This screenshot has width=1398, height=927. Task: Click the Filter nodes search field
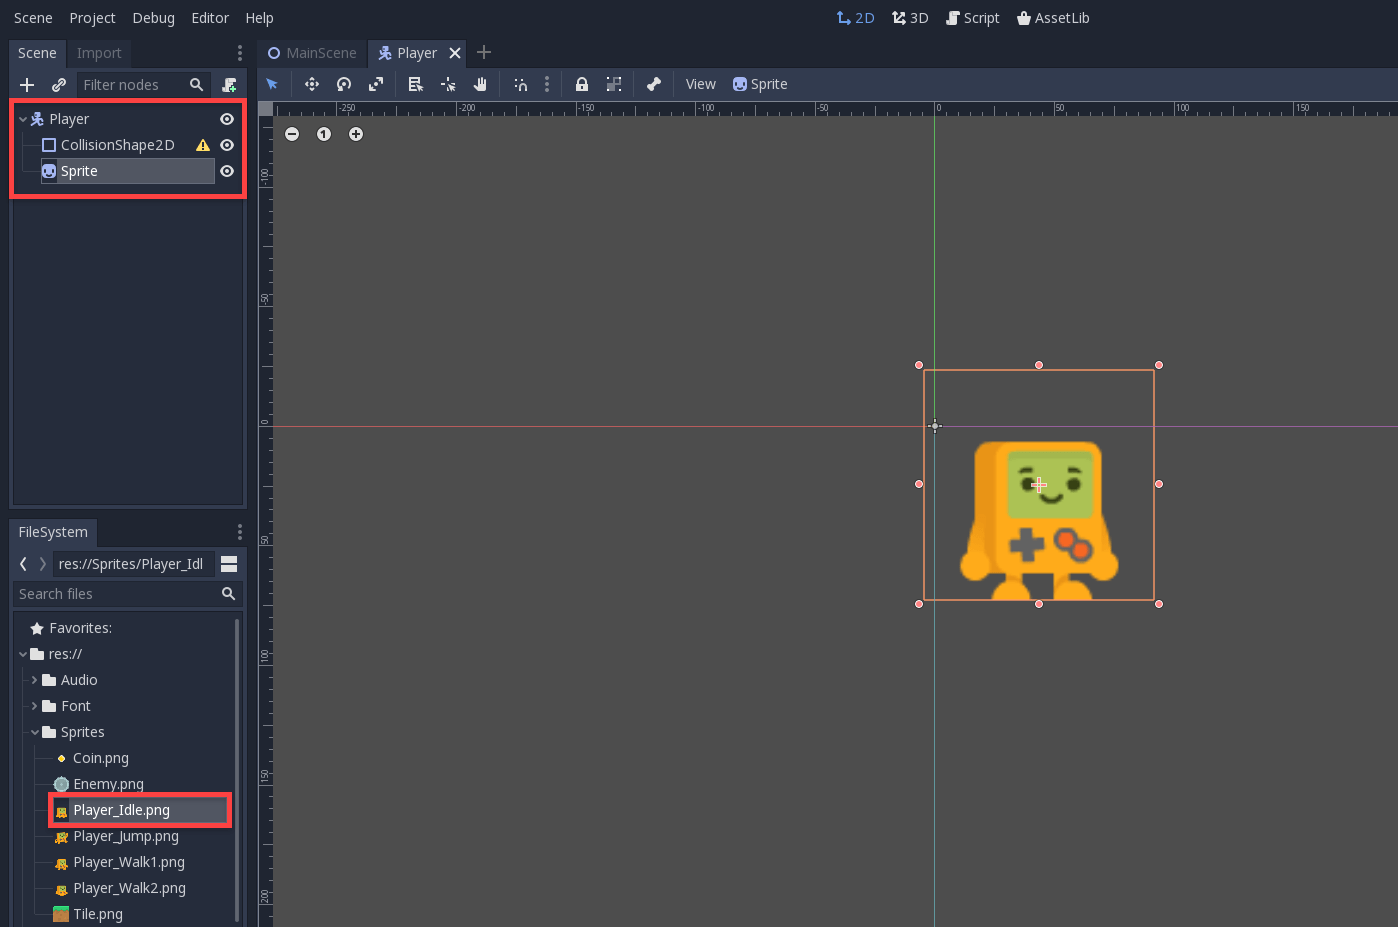(x=144, y=85)
